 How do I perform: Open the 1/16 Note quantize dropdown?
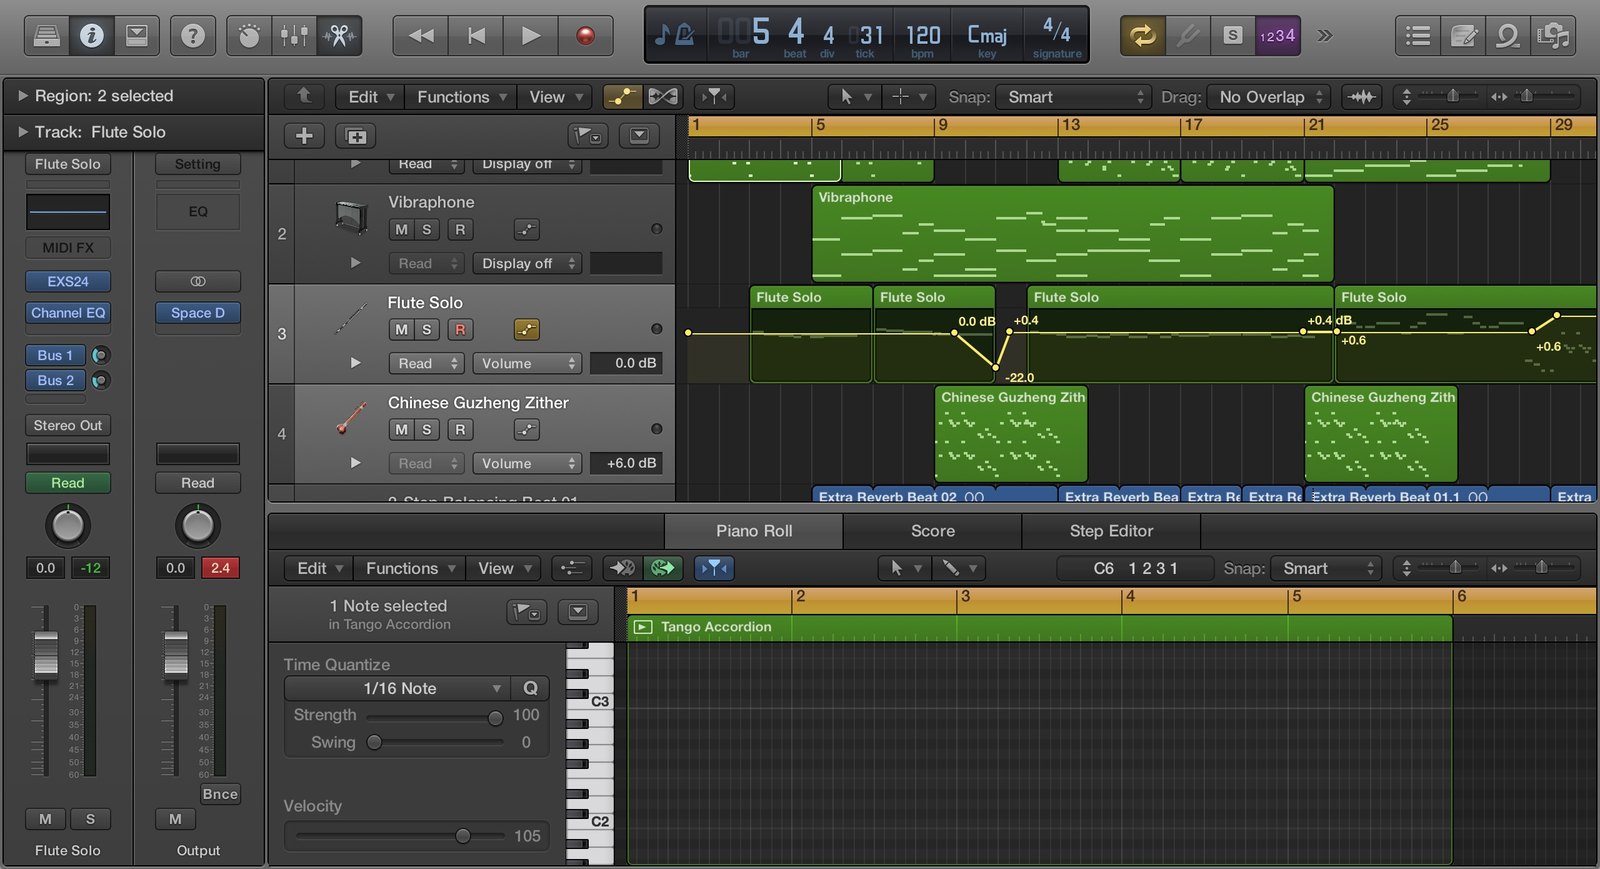(x=398, y=688)
